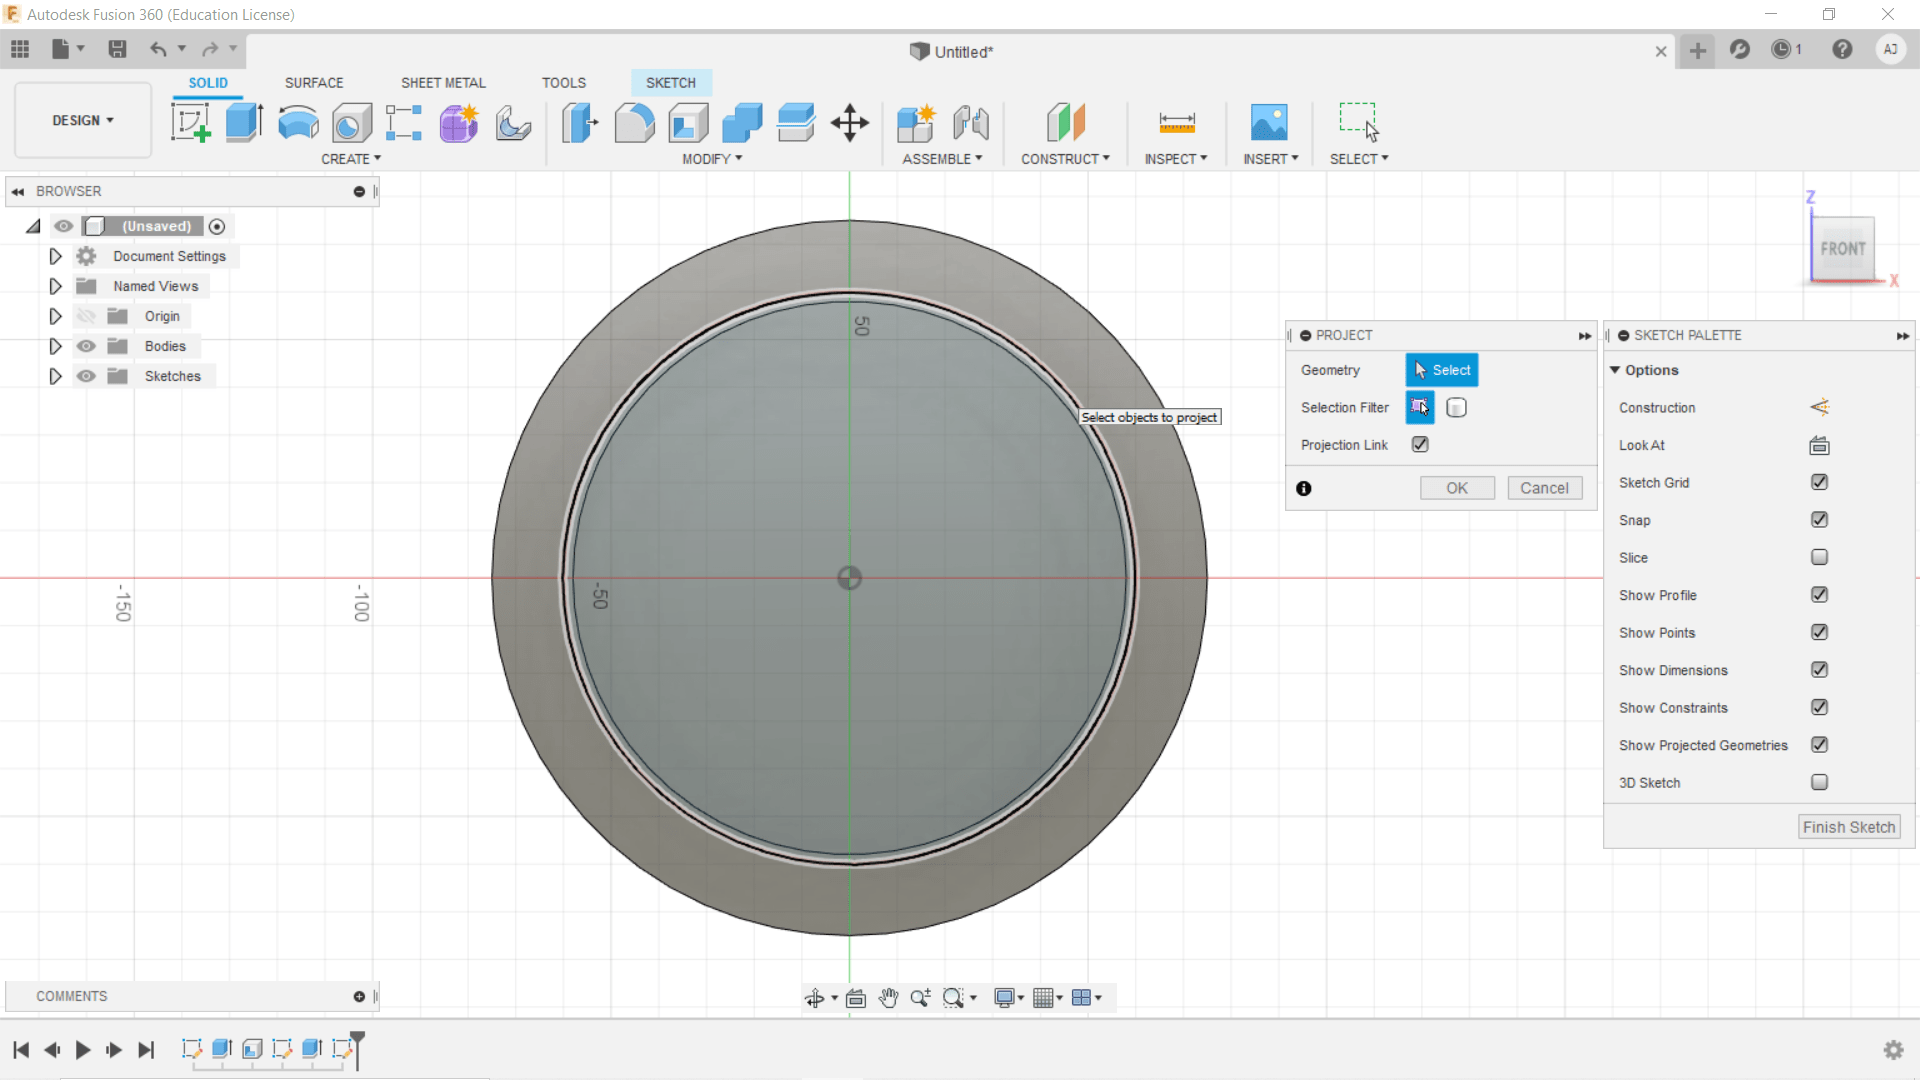
Task: Click the timeline play button
Action: click(83, 1049)
